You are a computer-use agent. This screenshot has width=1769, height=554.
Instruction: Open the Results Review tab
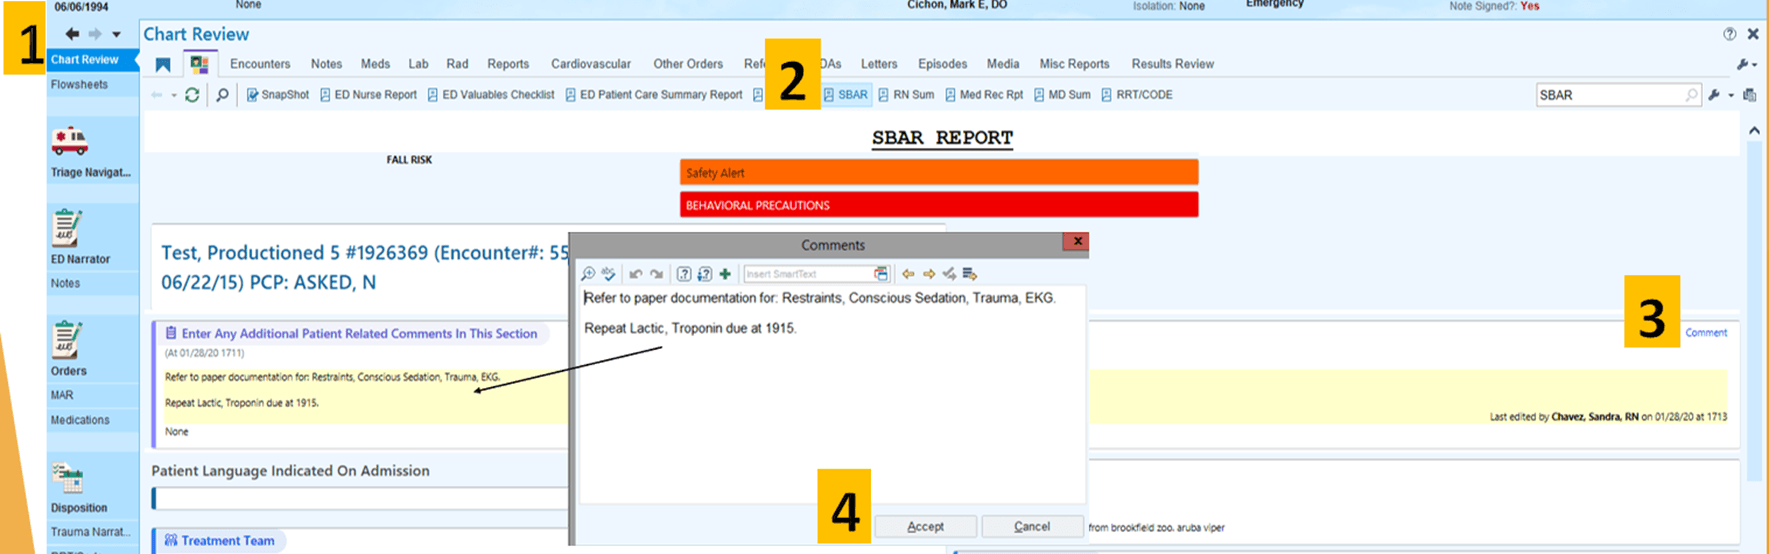coord(1172,64)
